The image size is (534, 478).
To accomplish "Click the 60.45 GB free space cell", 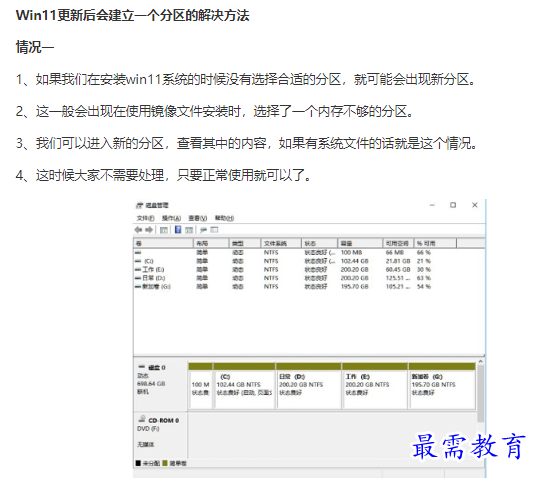I will 398,270.
